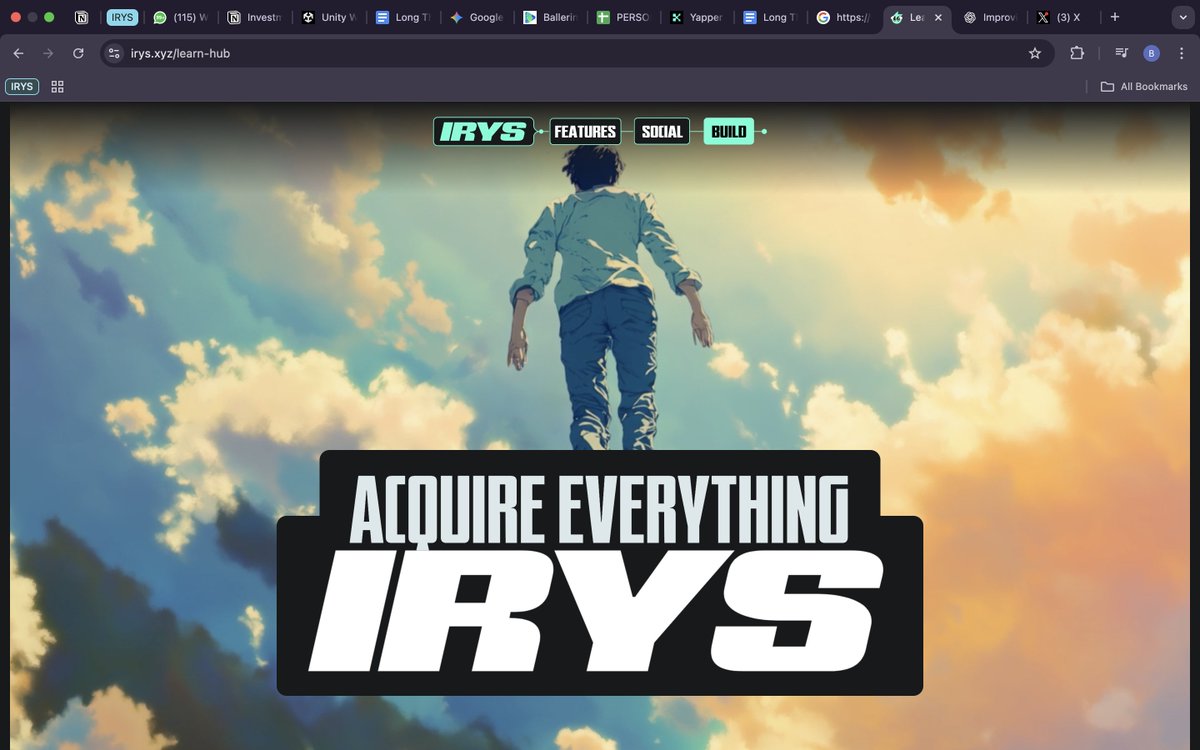Screen dimensions: 1200x750
Task: Open the IRYS bookmark in the bookmarks bar
Action: [22, 87]
